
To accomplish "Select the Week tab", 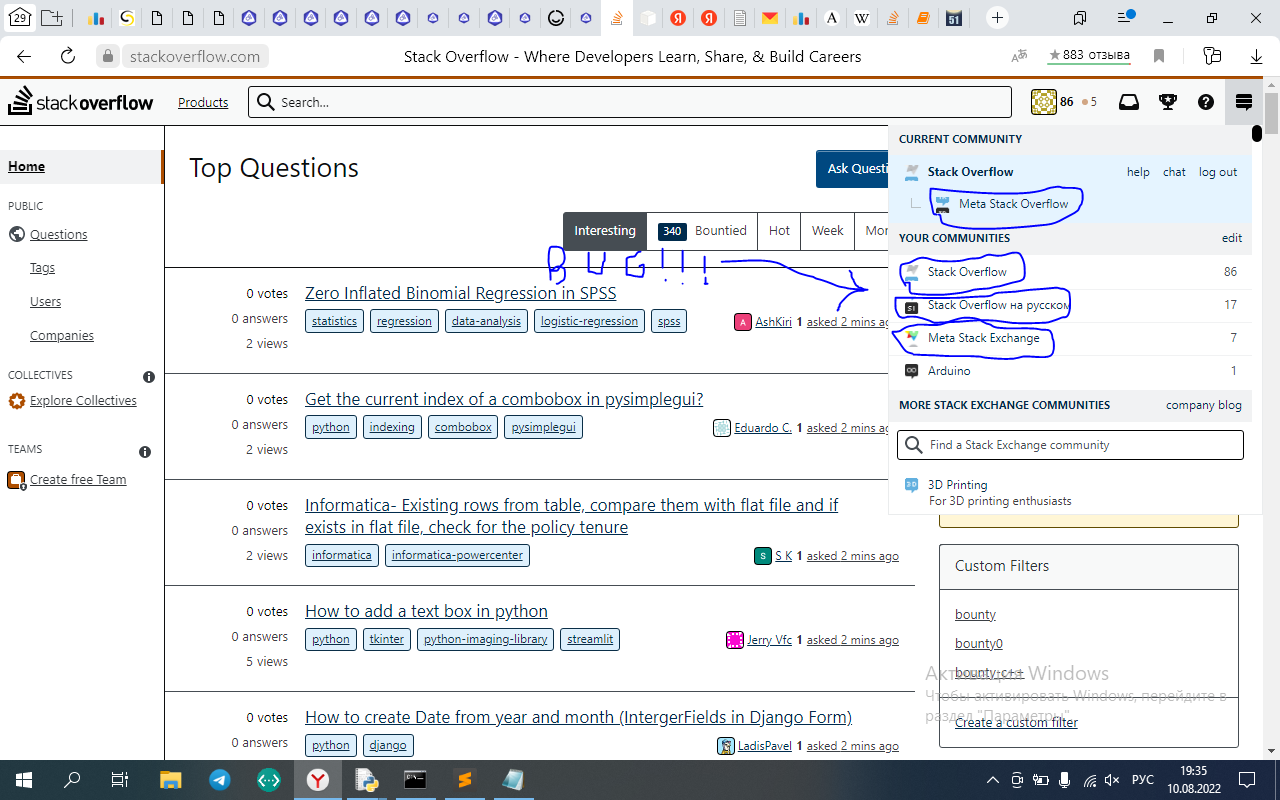I will click(827, 231).
